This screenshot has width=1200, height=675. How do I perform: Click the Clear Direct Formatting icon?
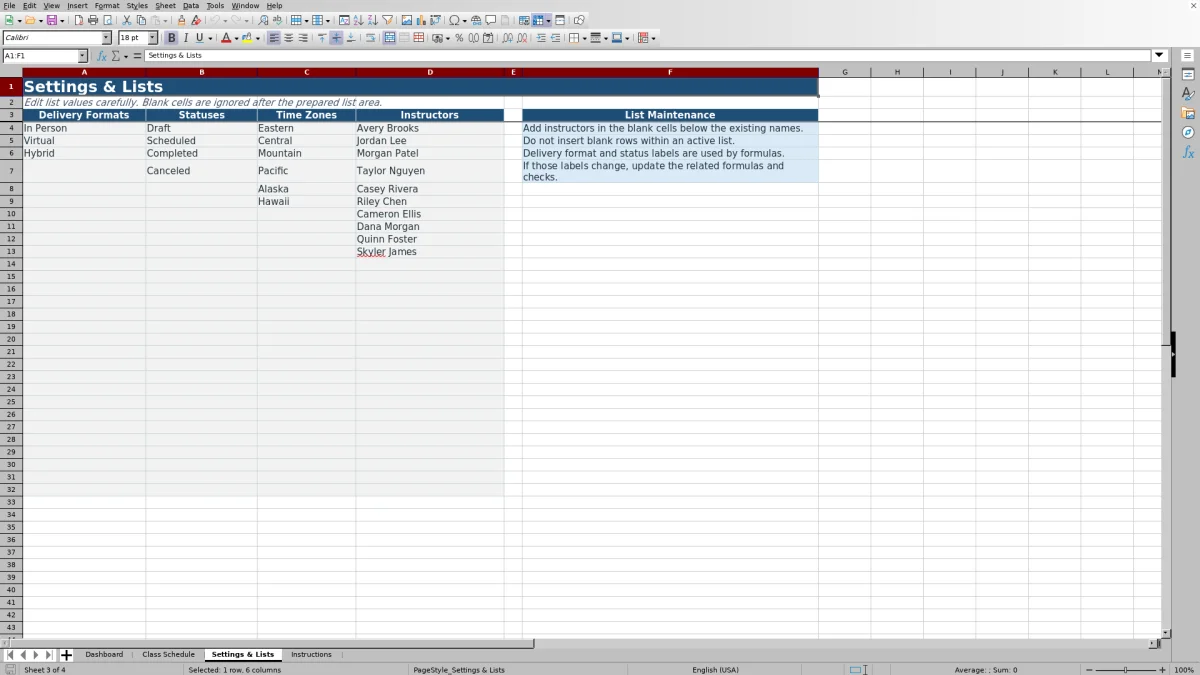(196, 20)
